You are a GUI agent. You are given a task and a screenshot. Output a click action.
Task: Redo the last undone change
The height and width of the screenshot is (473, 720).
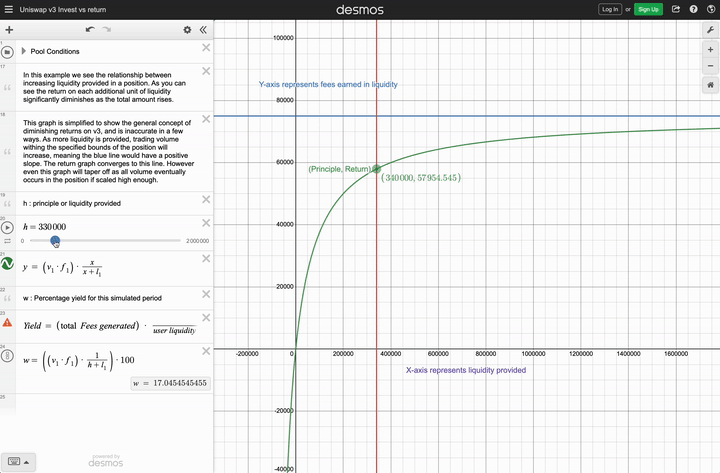coord(107,29)
